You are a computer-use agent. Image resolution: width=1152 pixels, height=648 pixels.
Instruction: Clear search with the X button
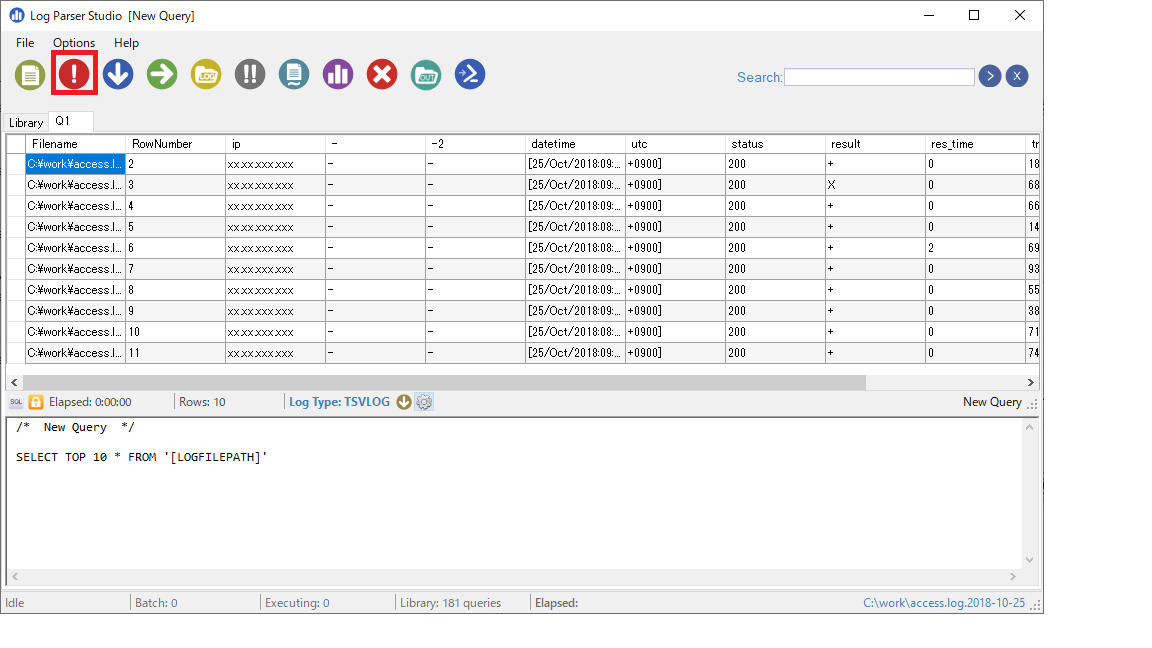pos(1017,76)
